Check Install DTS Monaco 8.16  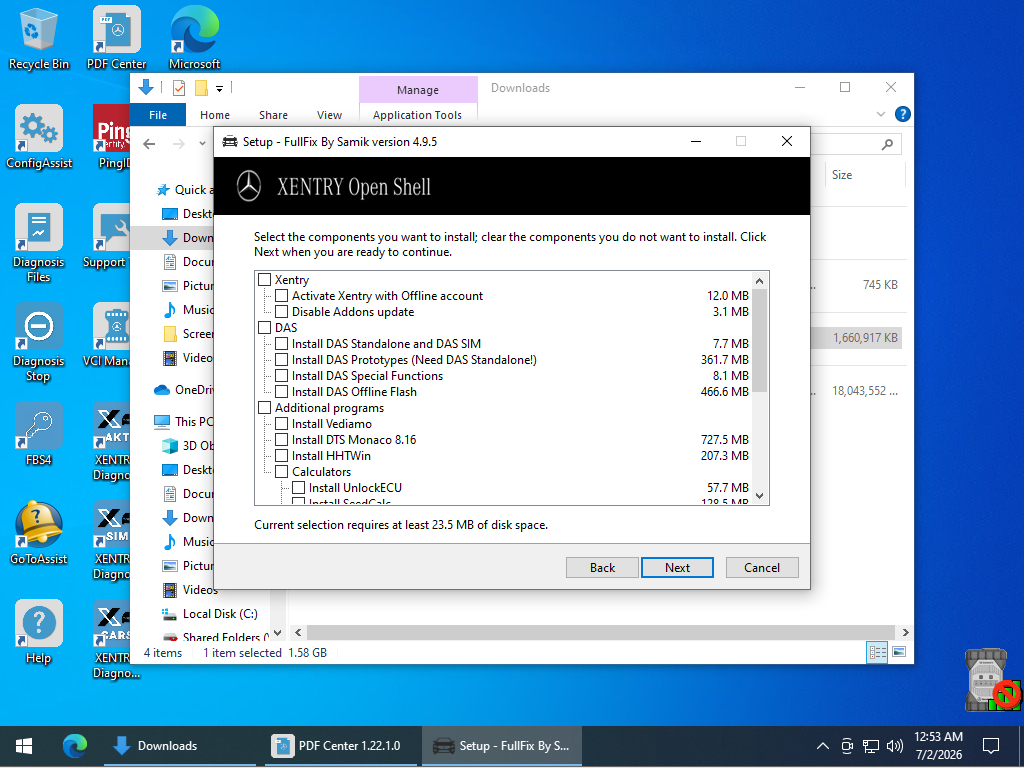click(x=281, y=440)
